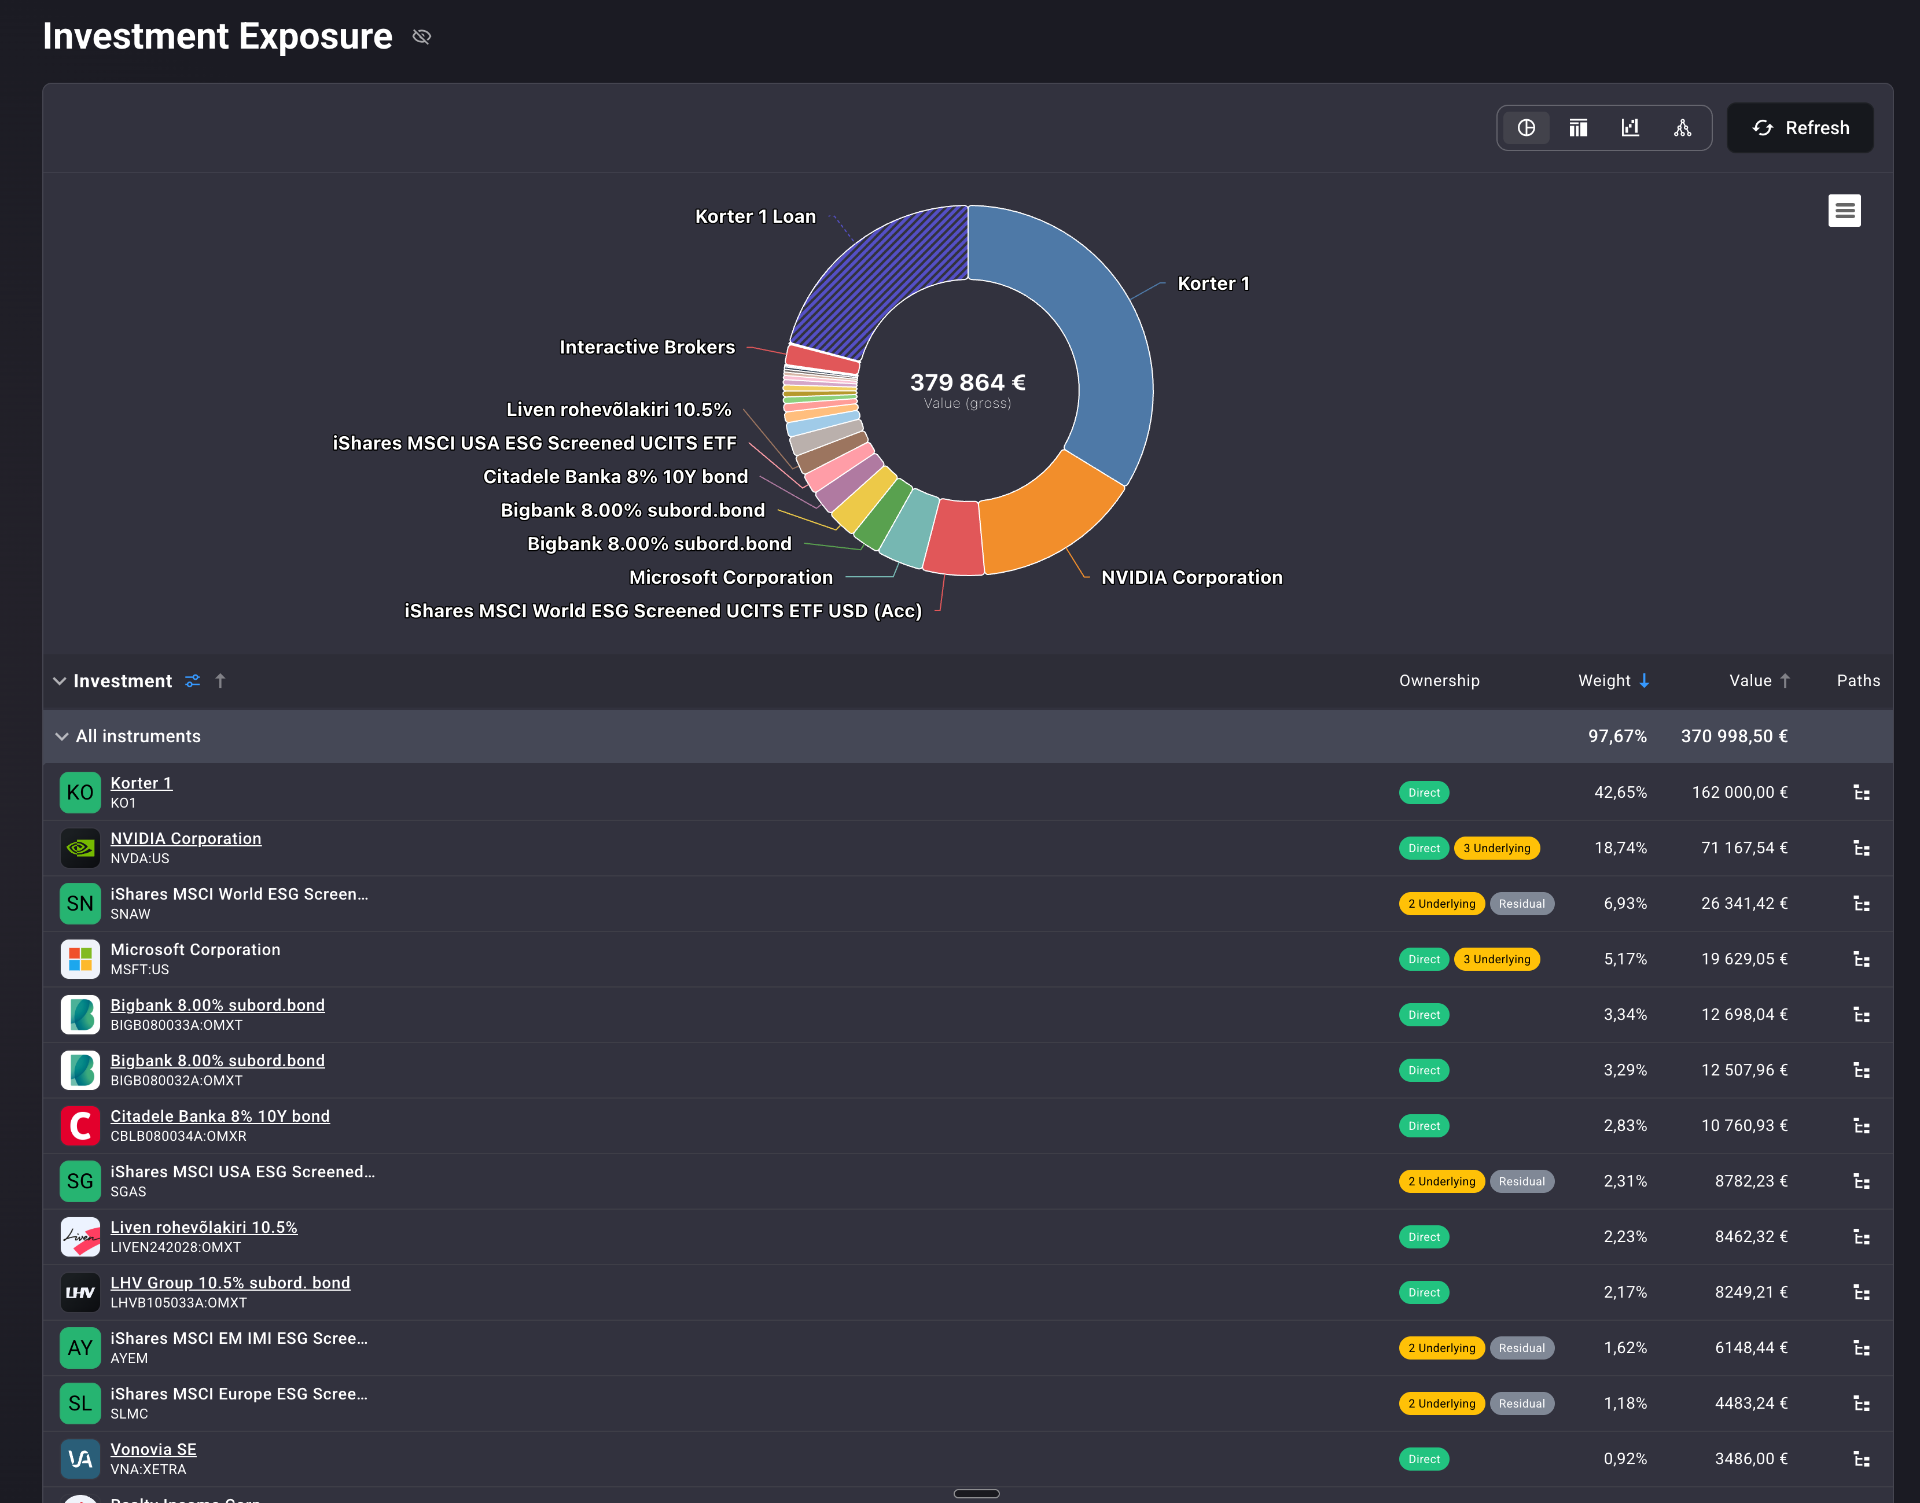
Task: Click the 379 864 € center total
Action: click(x=967, y=383)
